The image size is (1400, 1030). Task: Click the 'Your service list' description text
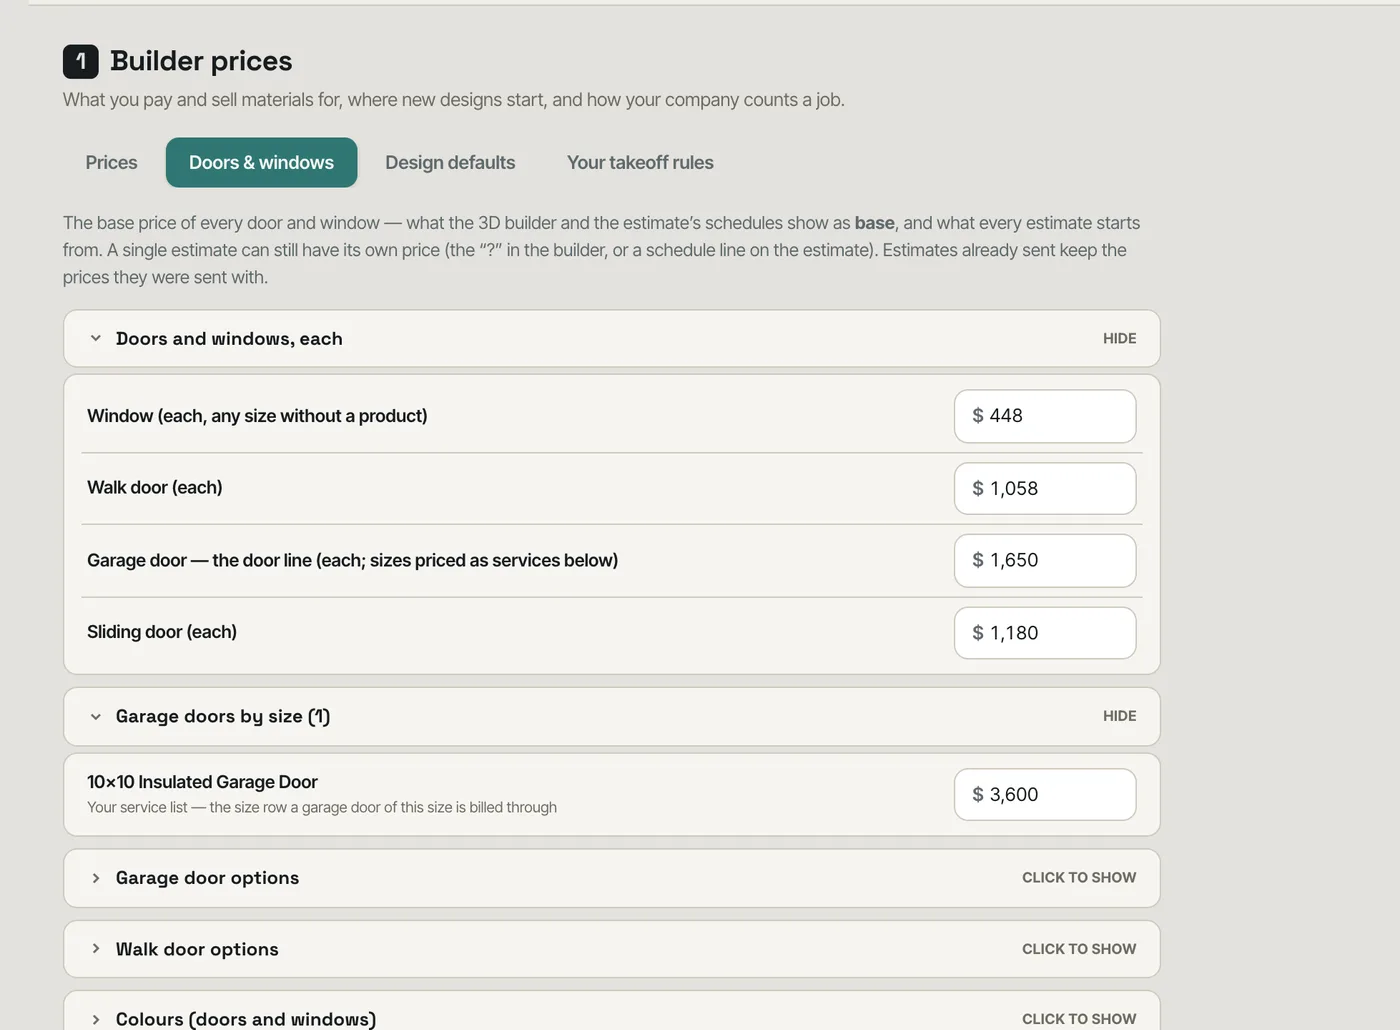point(322,807)
